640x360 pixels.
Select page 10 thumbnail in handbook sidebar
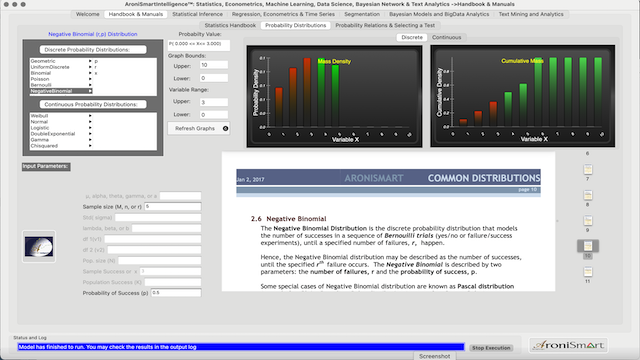588,246
